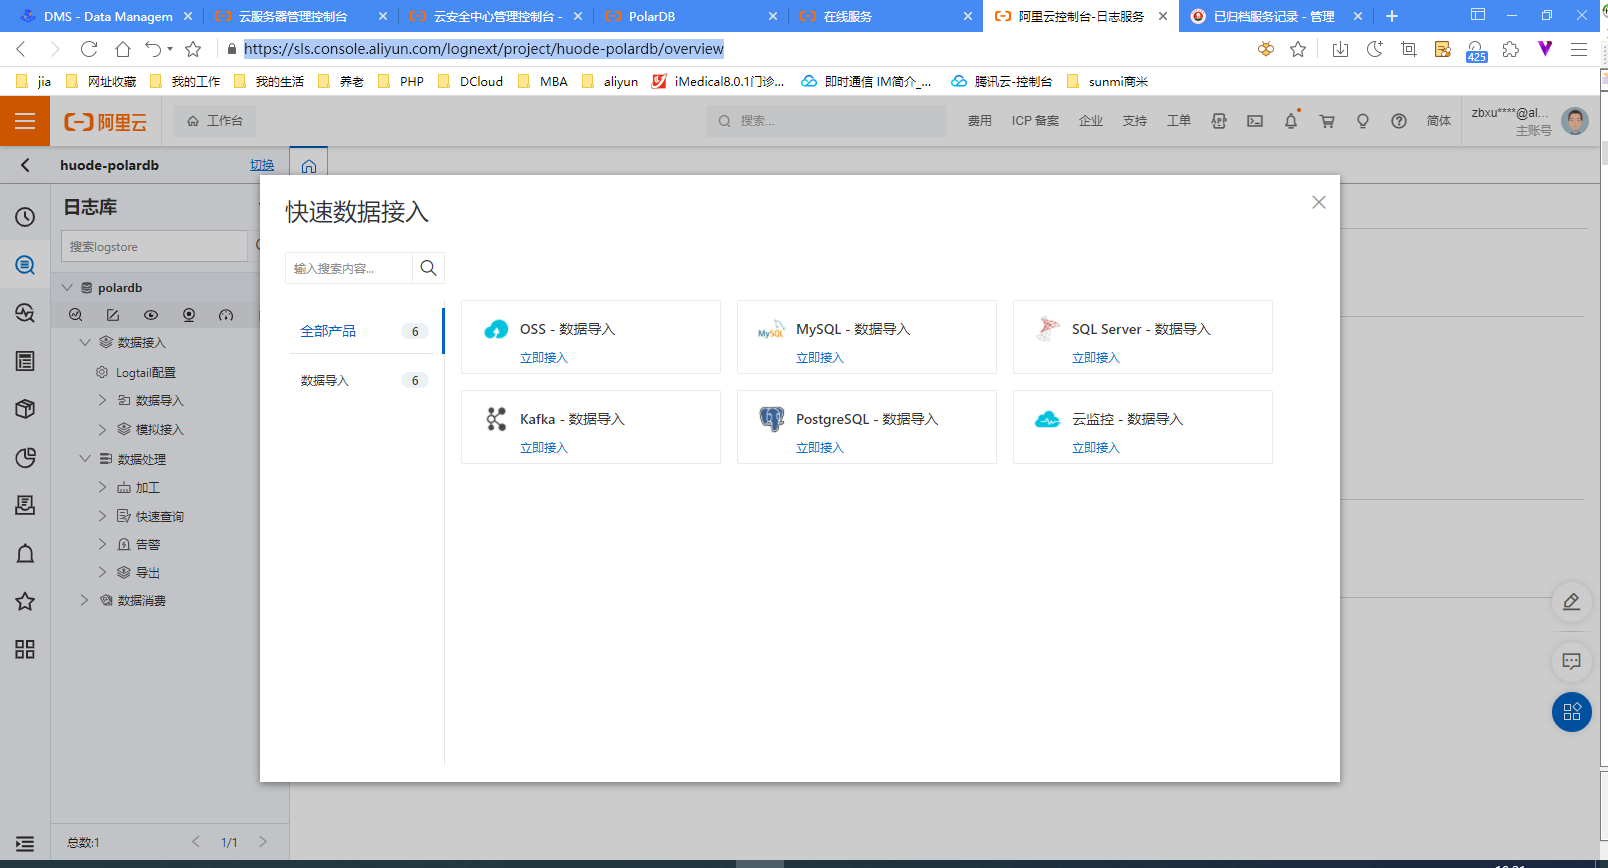Focus the 搜索logstore field
This screenshot has width=1608, height=868.
click(x=154, y=246)
